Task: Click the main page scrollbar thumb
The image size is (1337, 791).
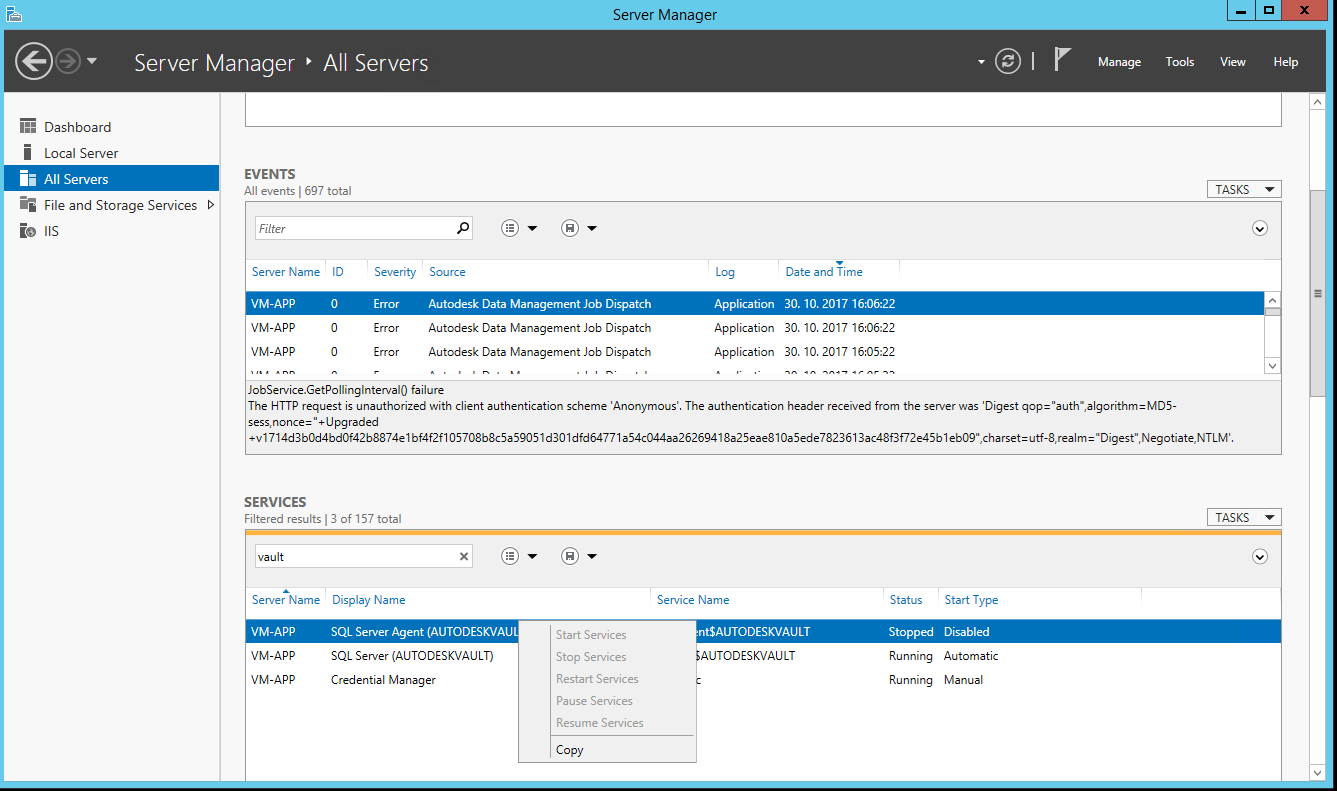Action: click(1318, 293)
